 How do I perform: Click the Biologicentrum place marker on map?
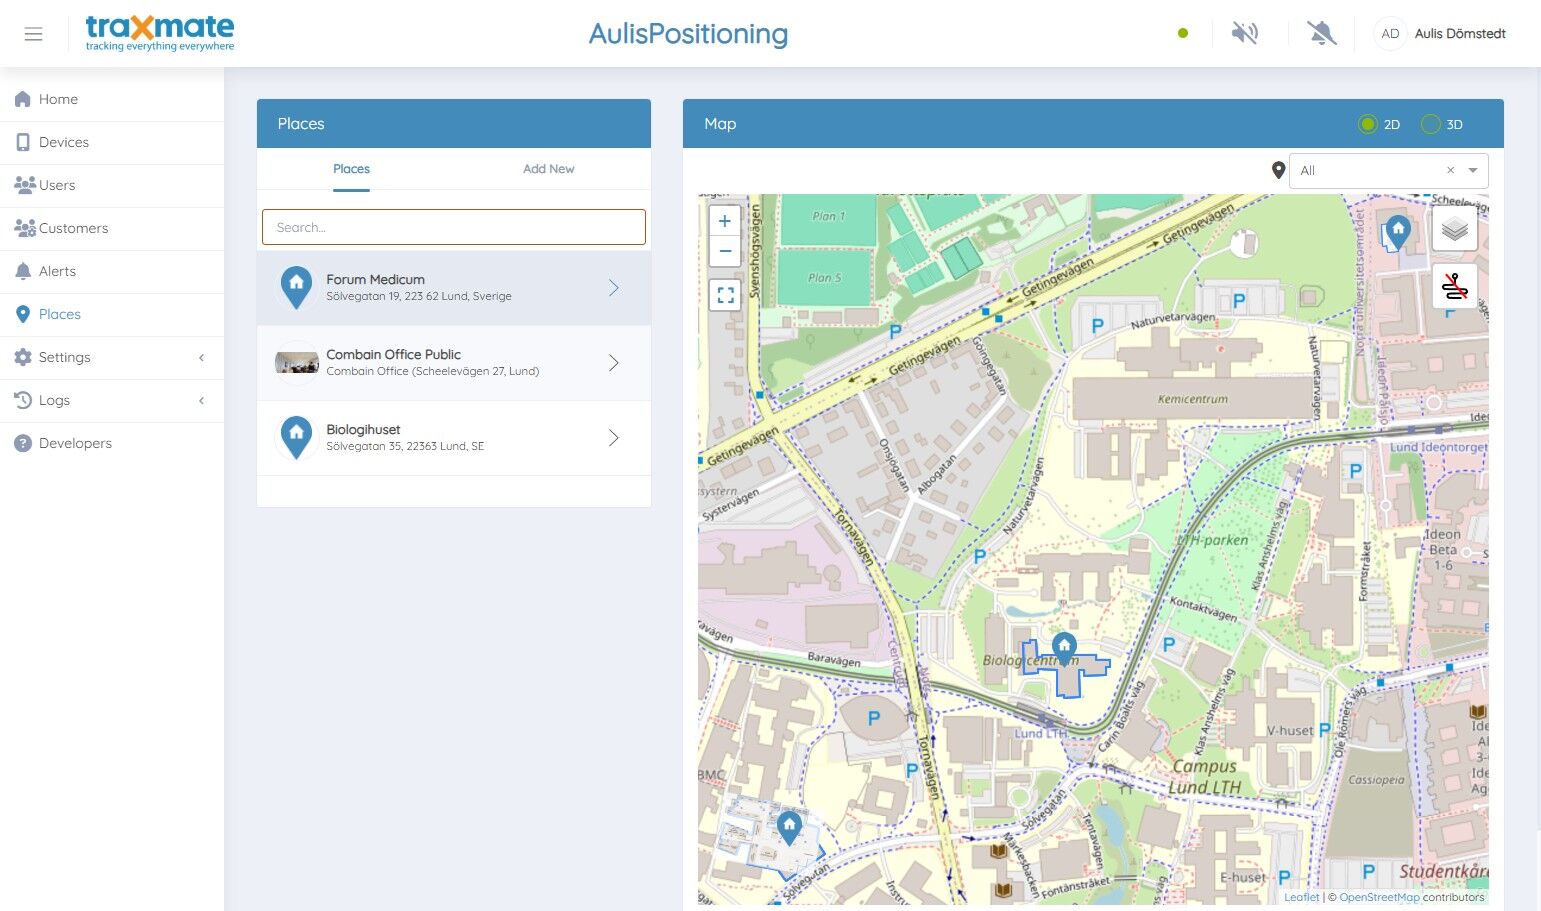(x=1064, y=648)
